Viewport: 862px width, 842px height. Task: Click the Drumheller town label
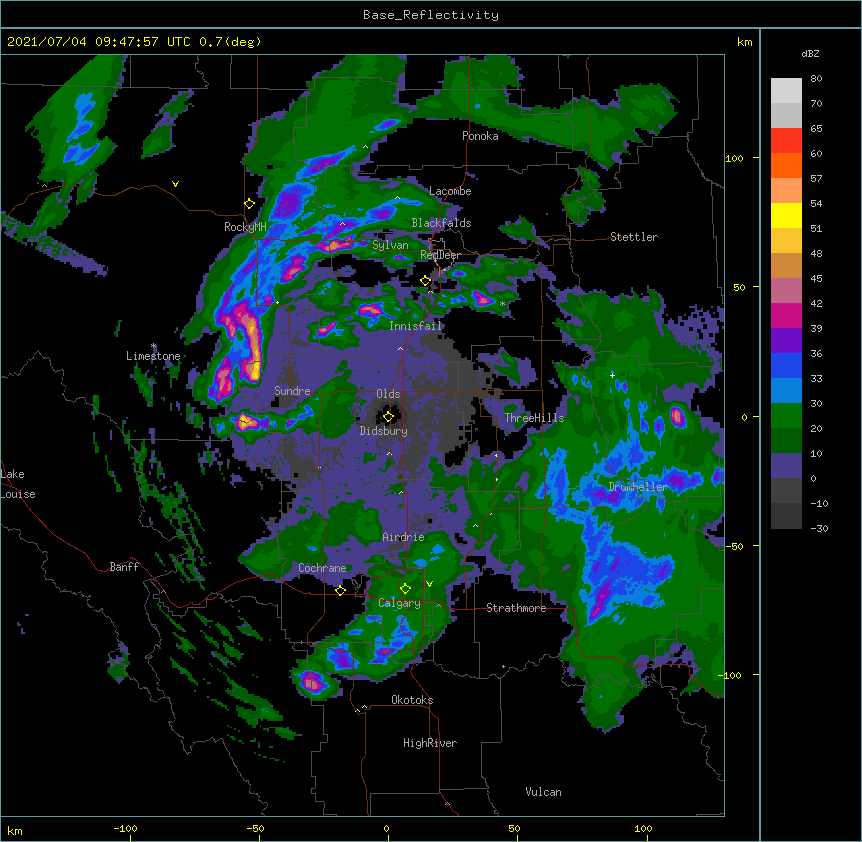[x=638, y=487]
